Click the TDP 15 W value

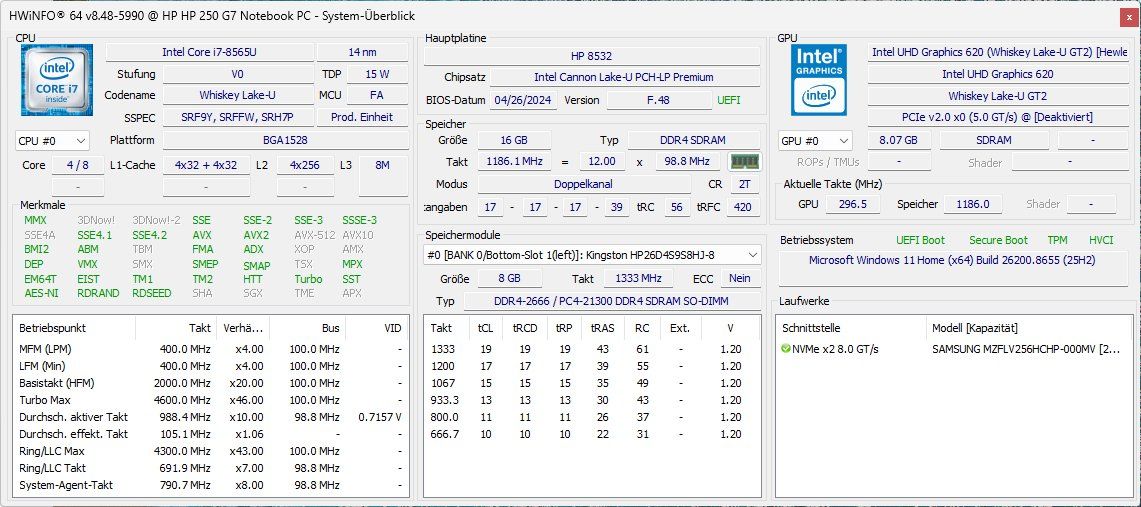point(377,74)
